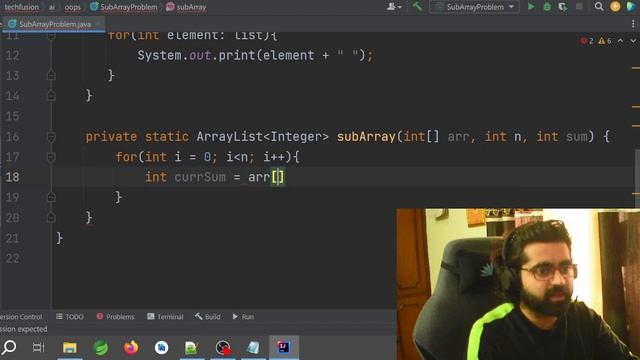Screen dimensions: 640x360
Task: Click the techfusion breadcrumb
Action: [x=22, y=7]
